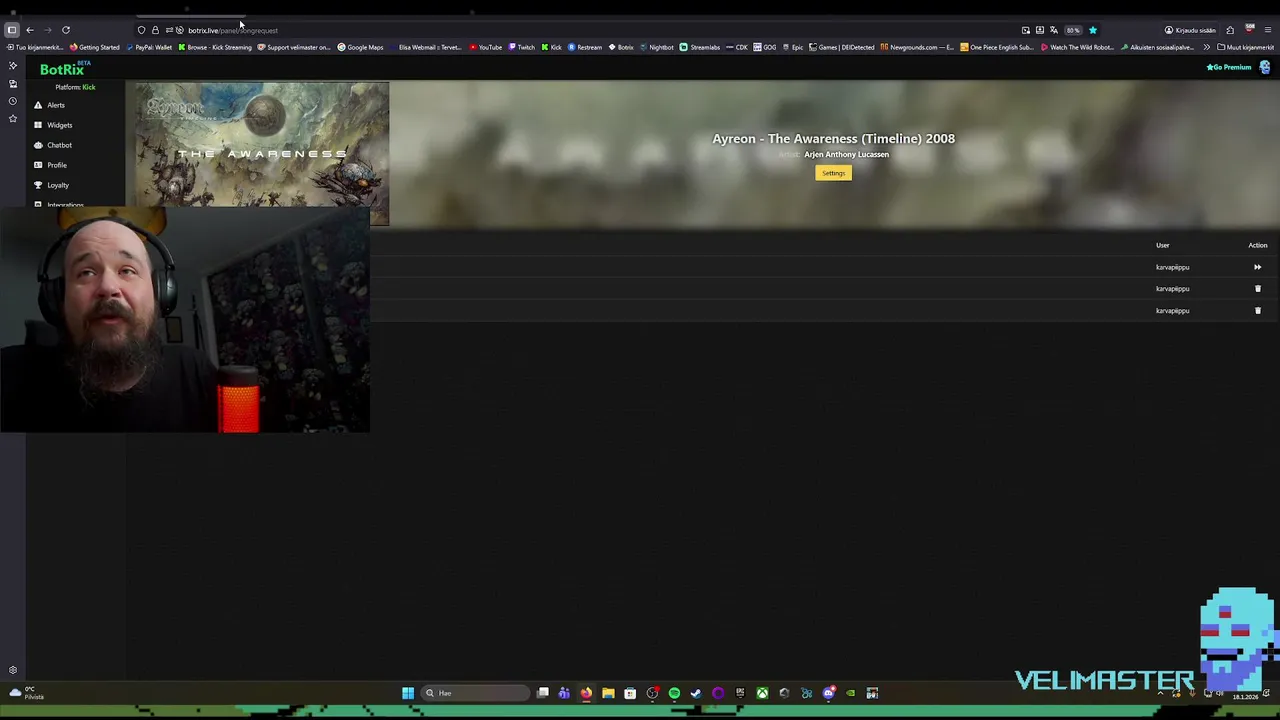Click the Action column header
1280x720 pixels.
[1258, 245]
